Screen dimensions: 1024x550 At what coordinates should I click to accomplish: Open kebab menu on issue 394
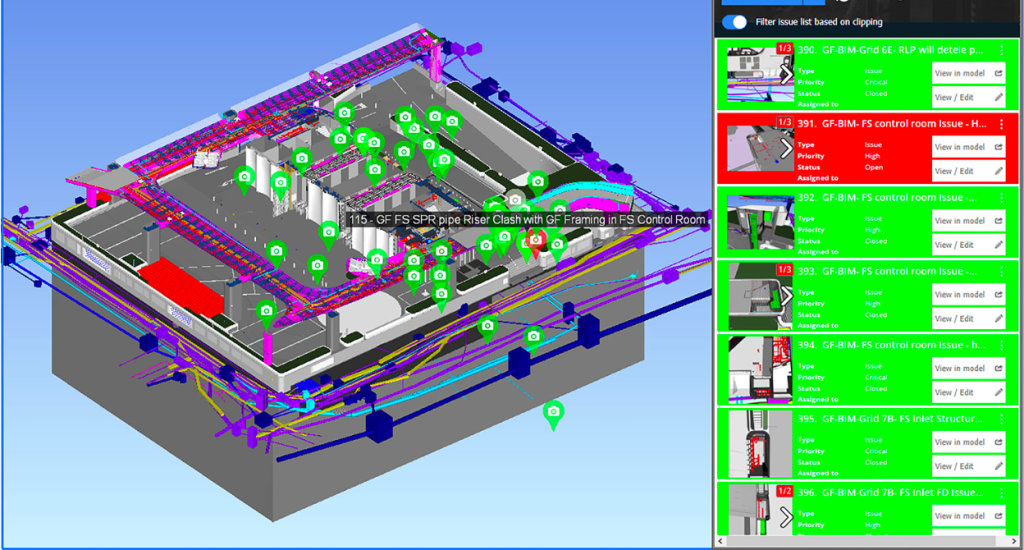(1001, 345)
